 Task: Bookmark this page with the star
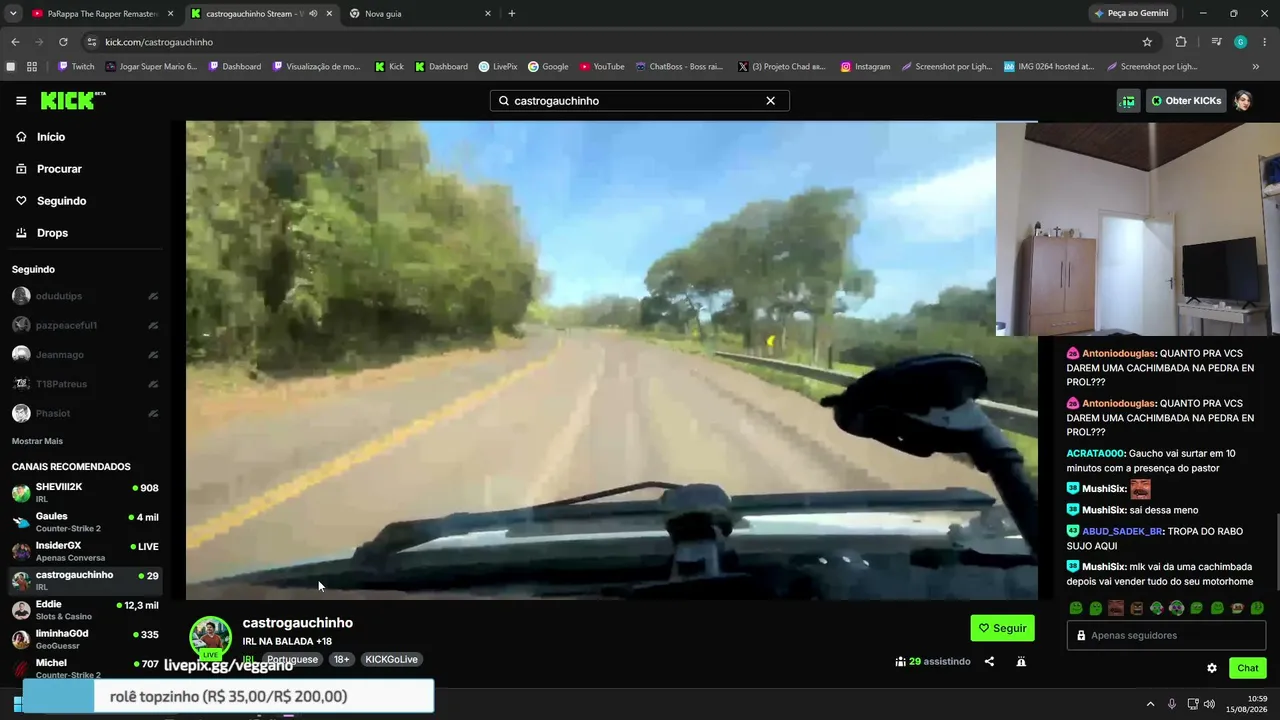pos(1147,42)
